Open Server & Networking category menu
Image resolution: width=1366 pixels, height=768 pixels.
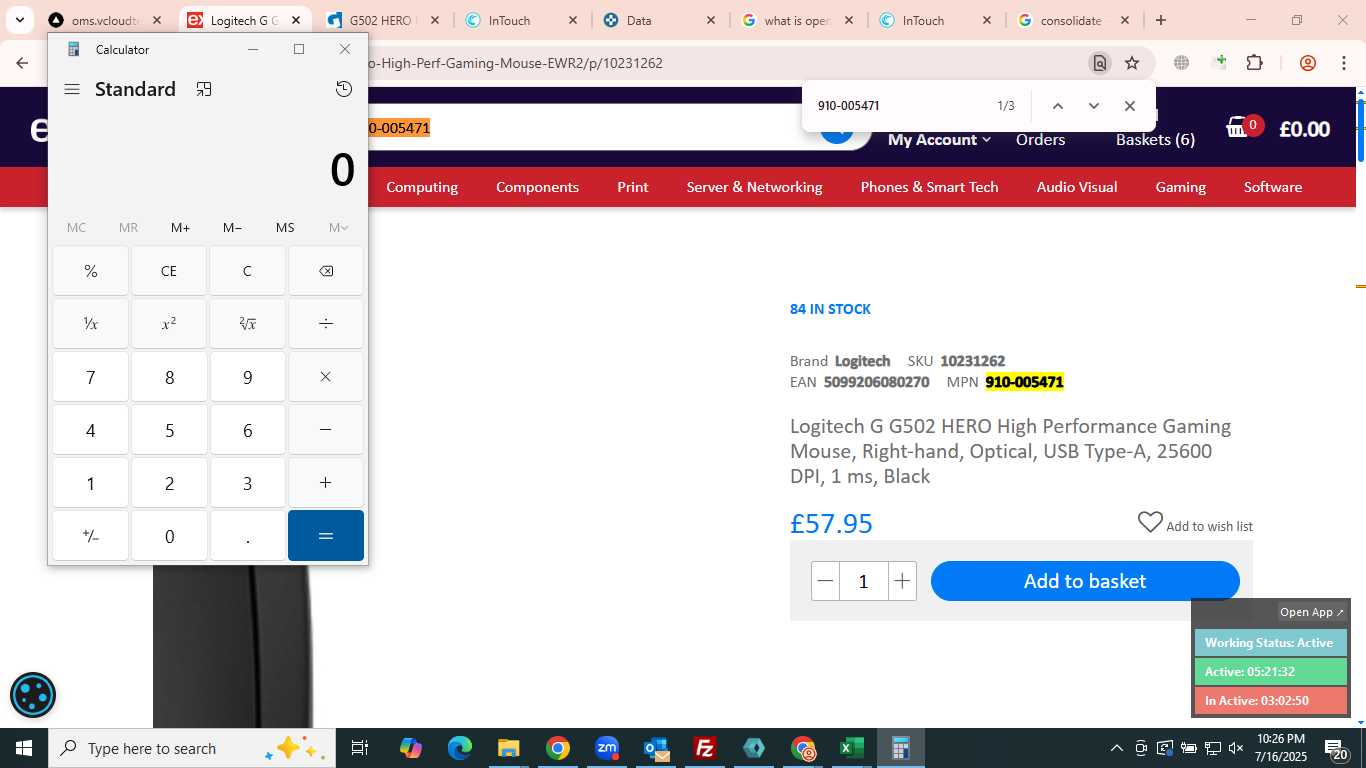[x=754, y=187]
